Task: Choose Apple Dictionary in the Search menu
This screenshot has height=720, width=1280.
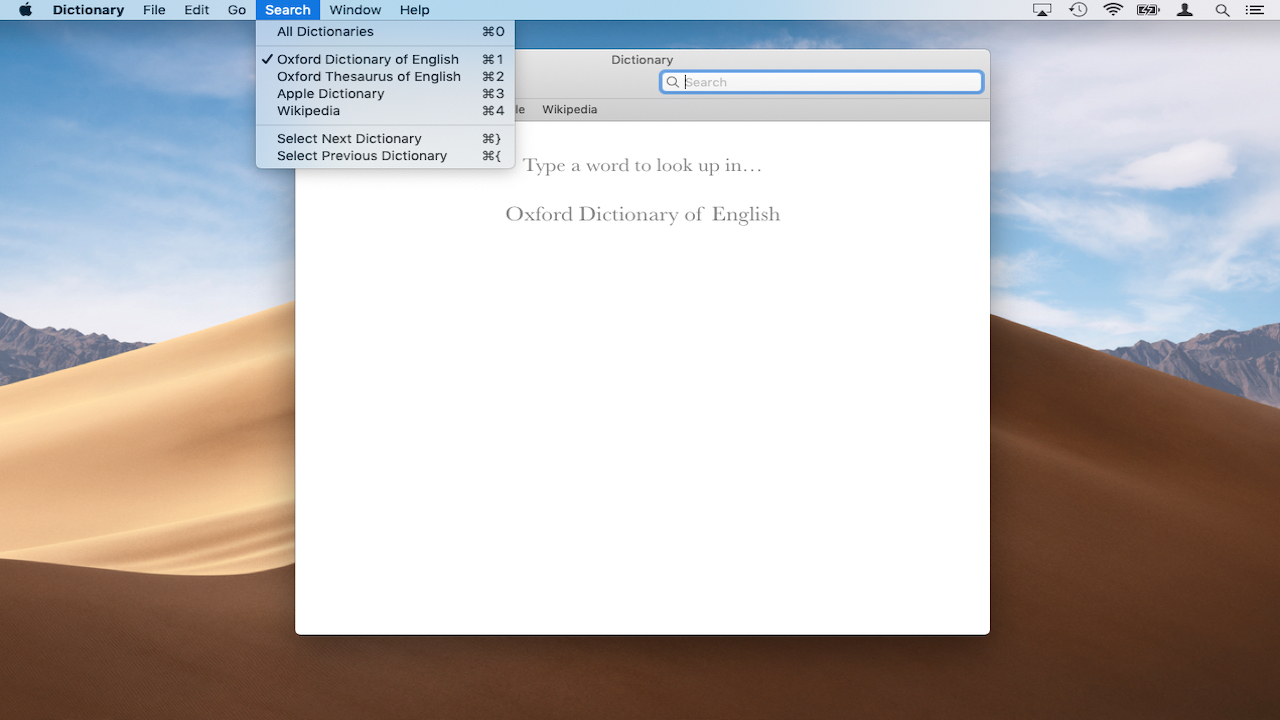Action: coord(385,94)
